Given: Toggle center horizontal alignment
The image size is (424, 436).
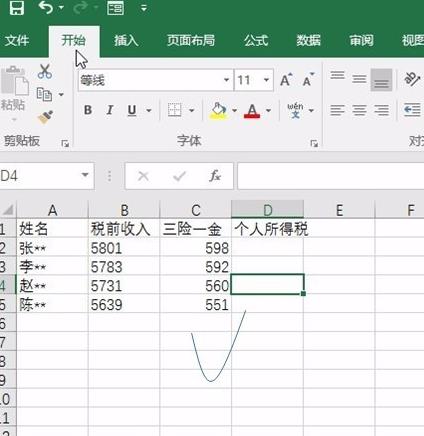Looking at the screenshot, I should [x=359, y=110].
